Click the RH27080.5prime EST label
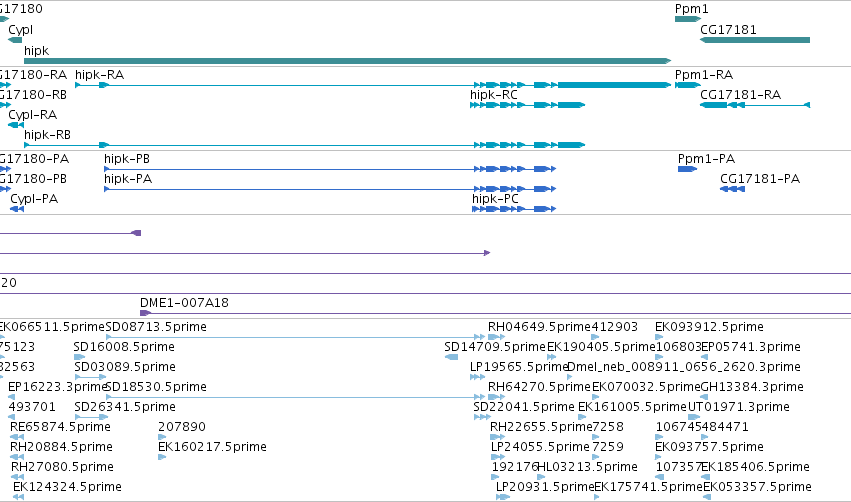Screen dimensions: 851x502 pyautogui.click(x=62, y=467)
